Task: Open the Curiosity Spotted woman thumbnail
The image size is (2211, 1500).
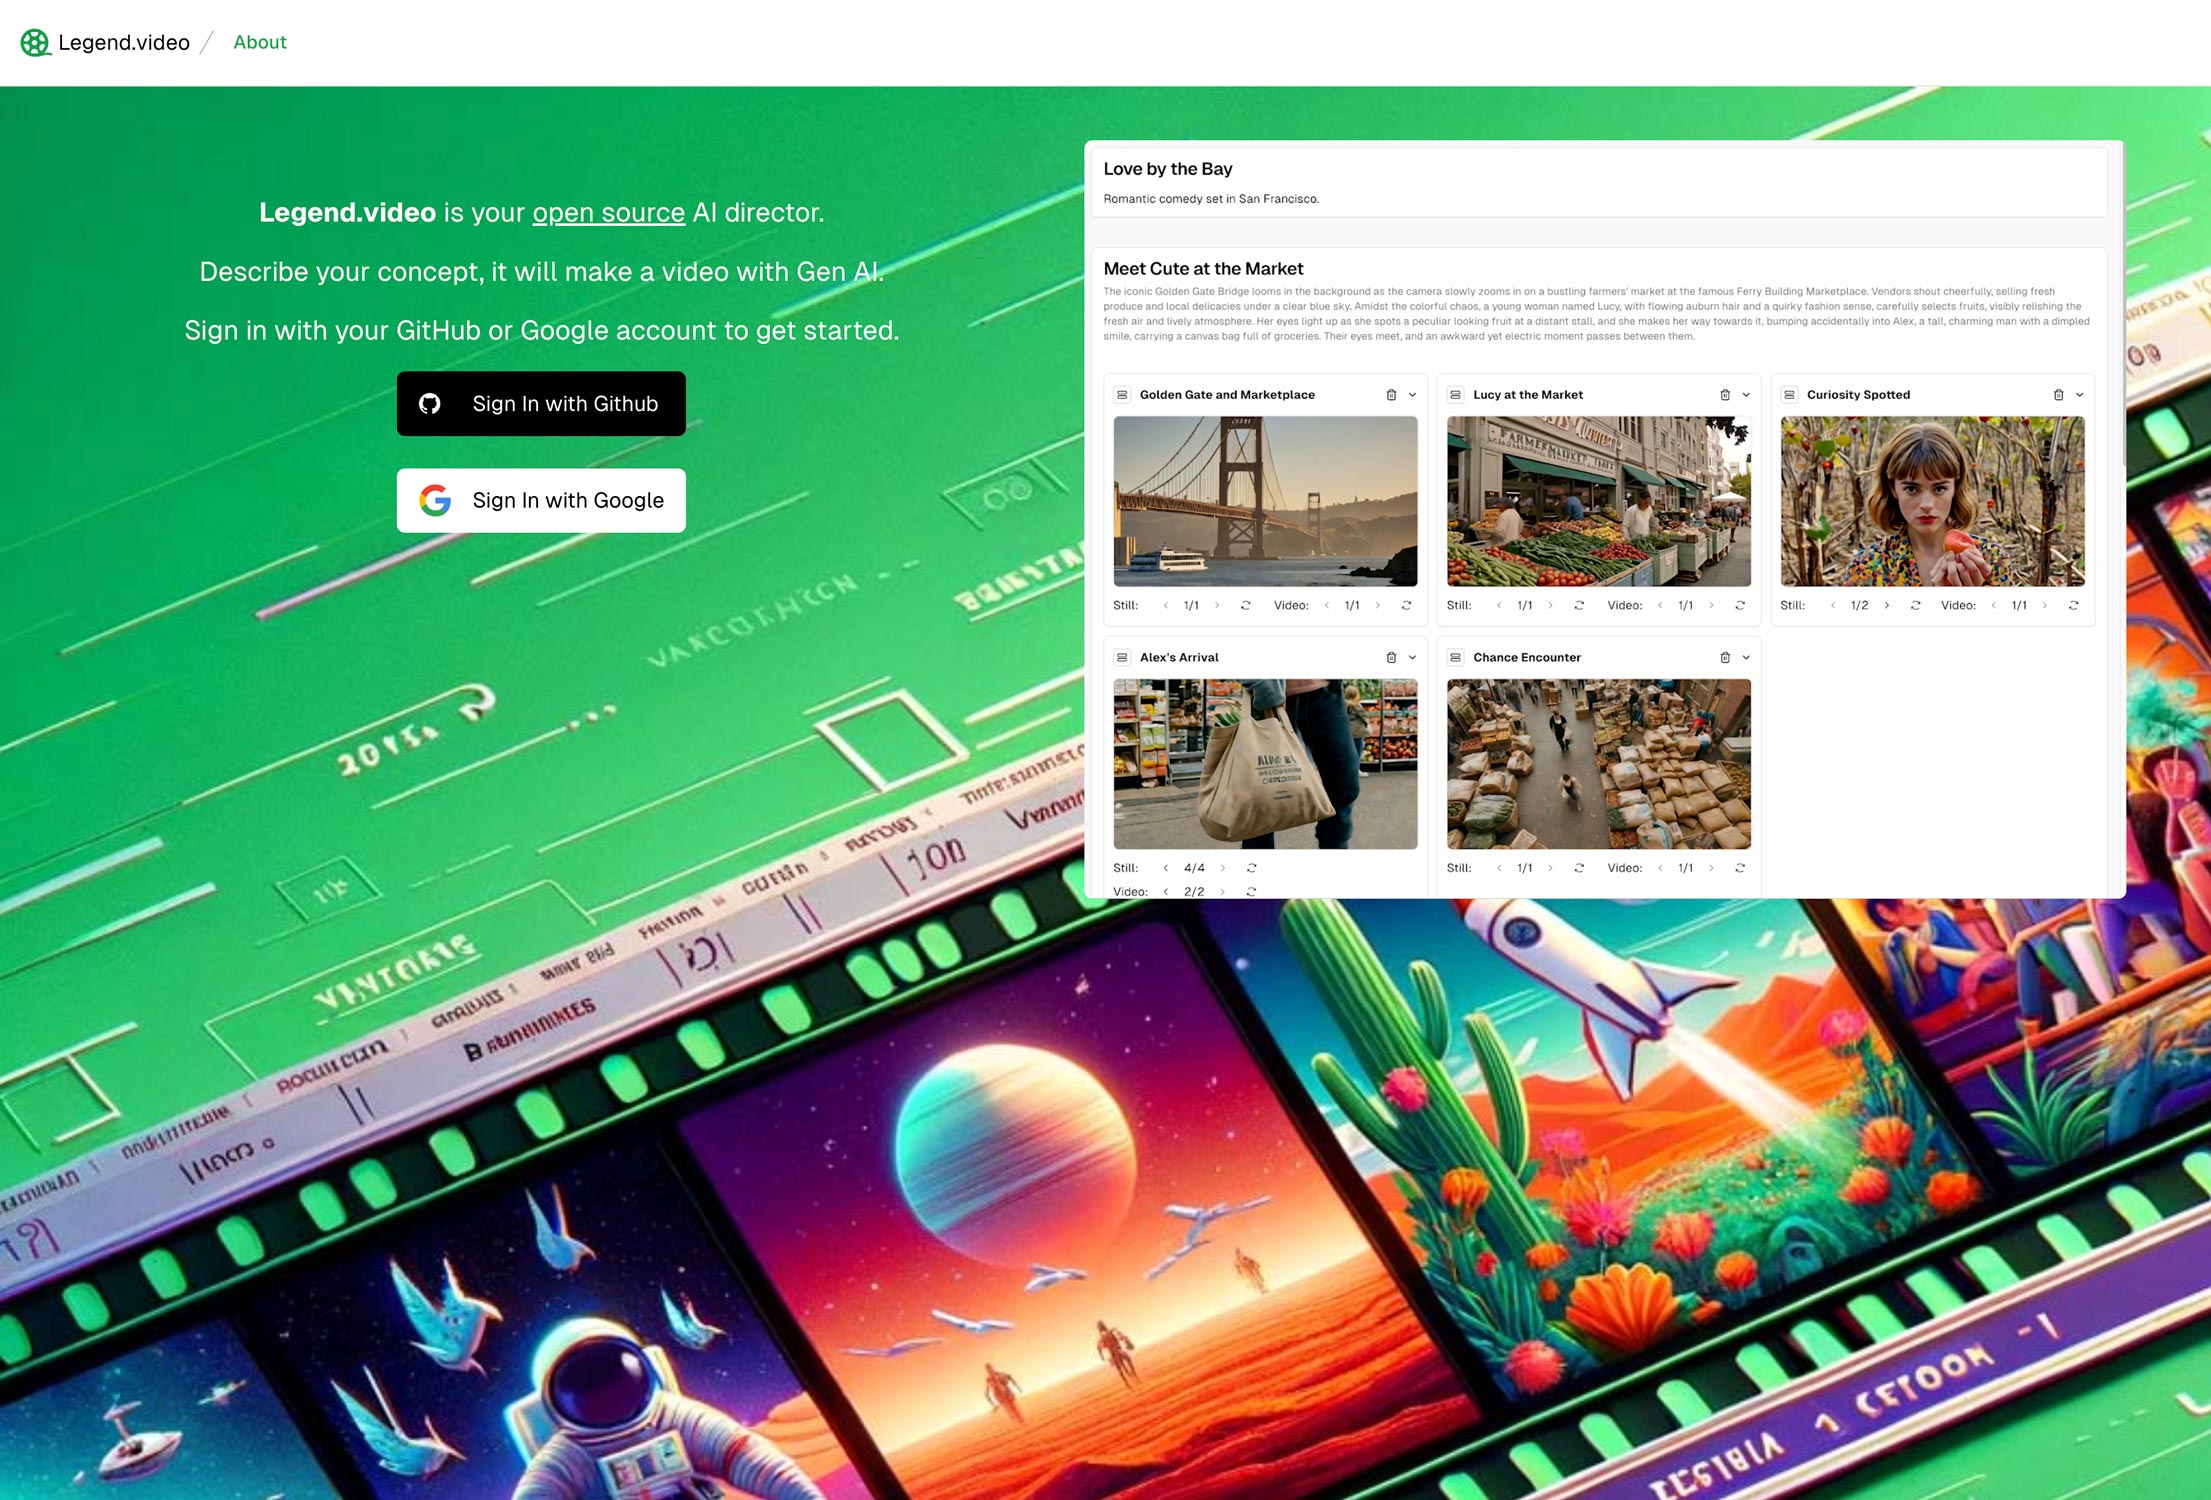Action: tap(1932, 501)
